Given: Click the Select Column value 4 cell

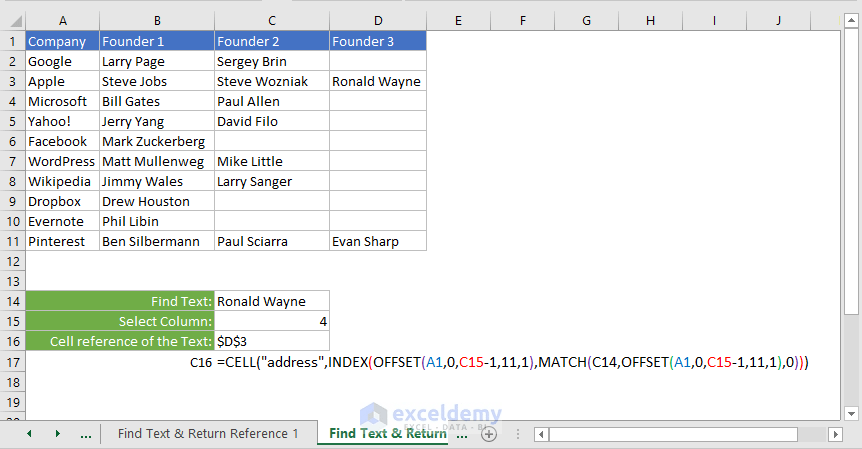Looking at the screenshot, I should (272, 321).
